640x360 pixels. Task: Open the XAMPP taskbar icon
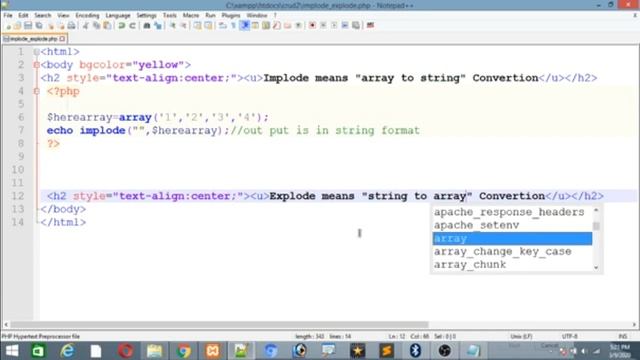pos(213,351)
